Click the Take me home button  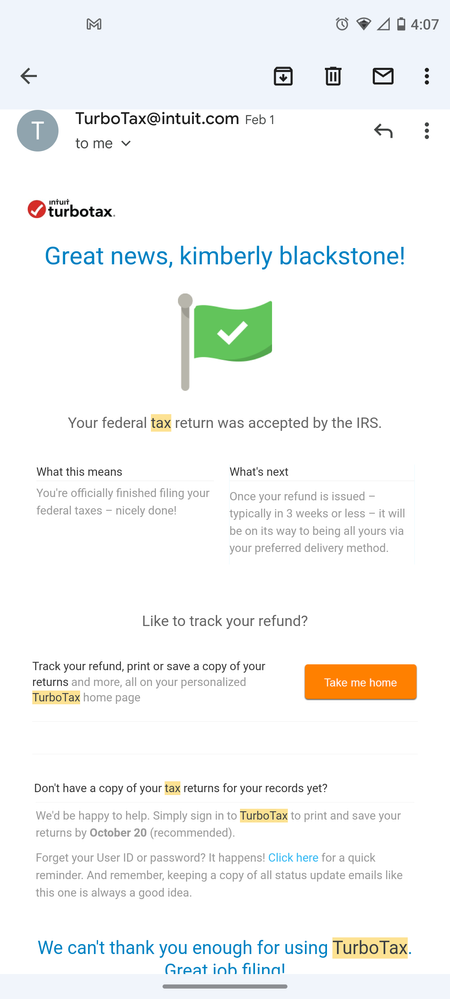click(x=361, y=682)
